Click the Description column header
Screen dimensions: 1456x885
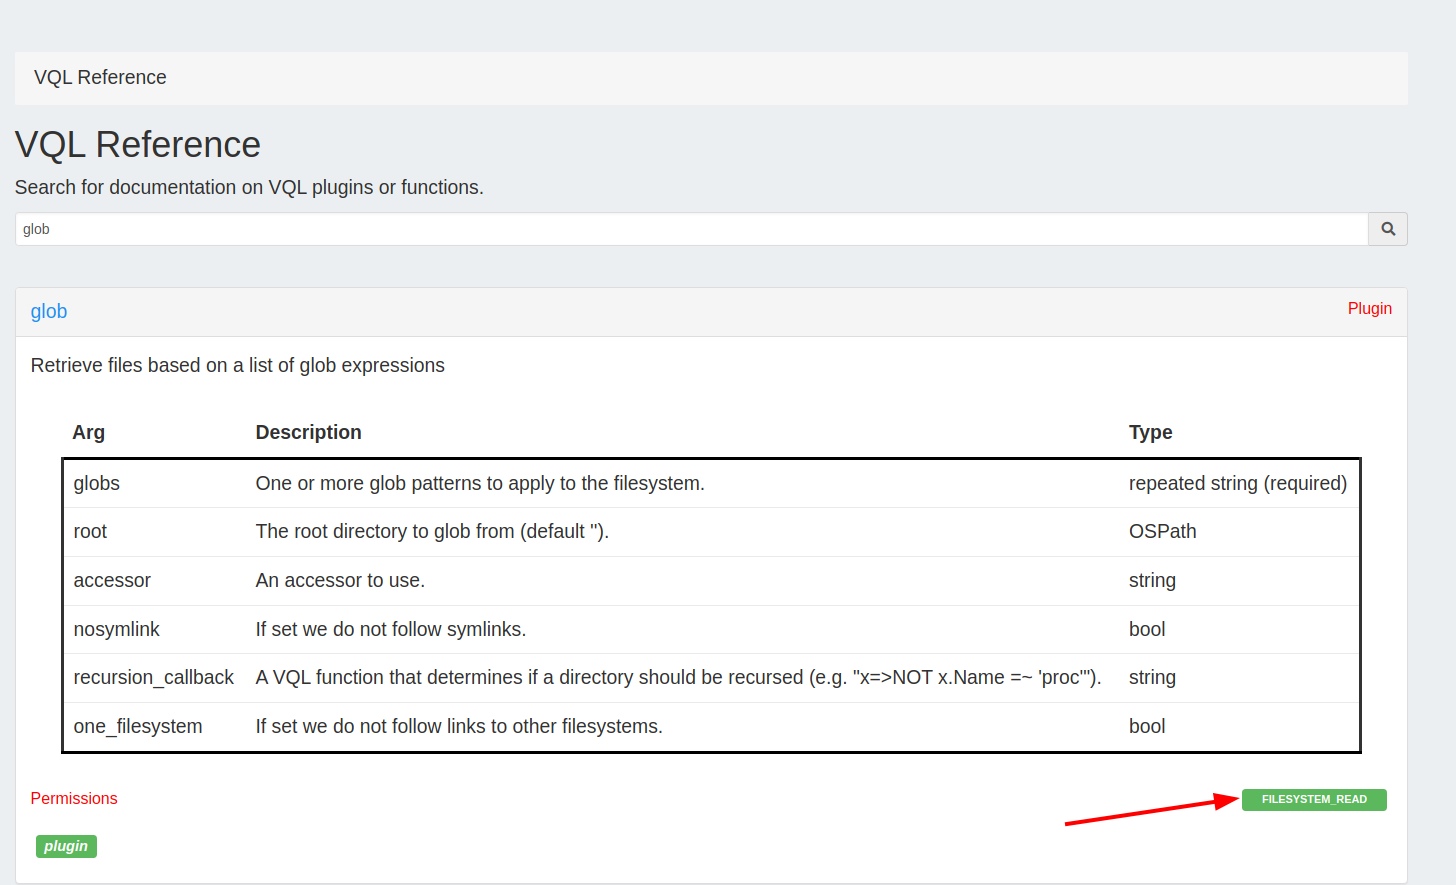[308, 432]
